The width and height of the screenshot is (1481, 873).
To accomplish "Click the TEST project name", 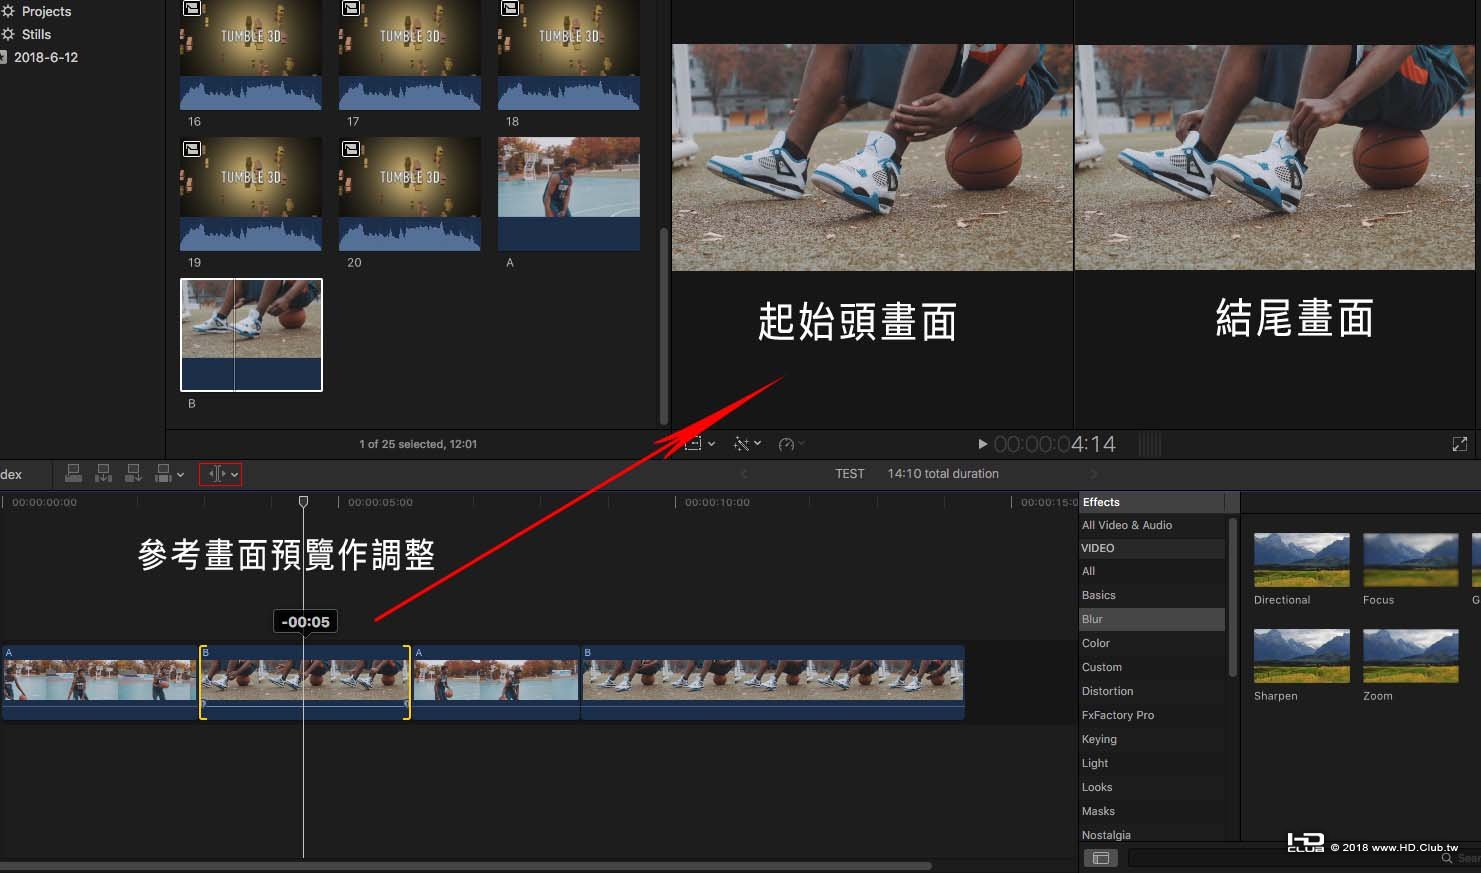I will point(850,474).
